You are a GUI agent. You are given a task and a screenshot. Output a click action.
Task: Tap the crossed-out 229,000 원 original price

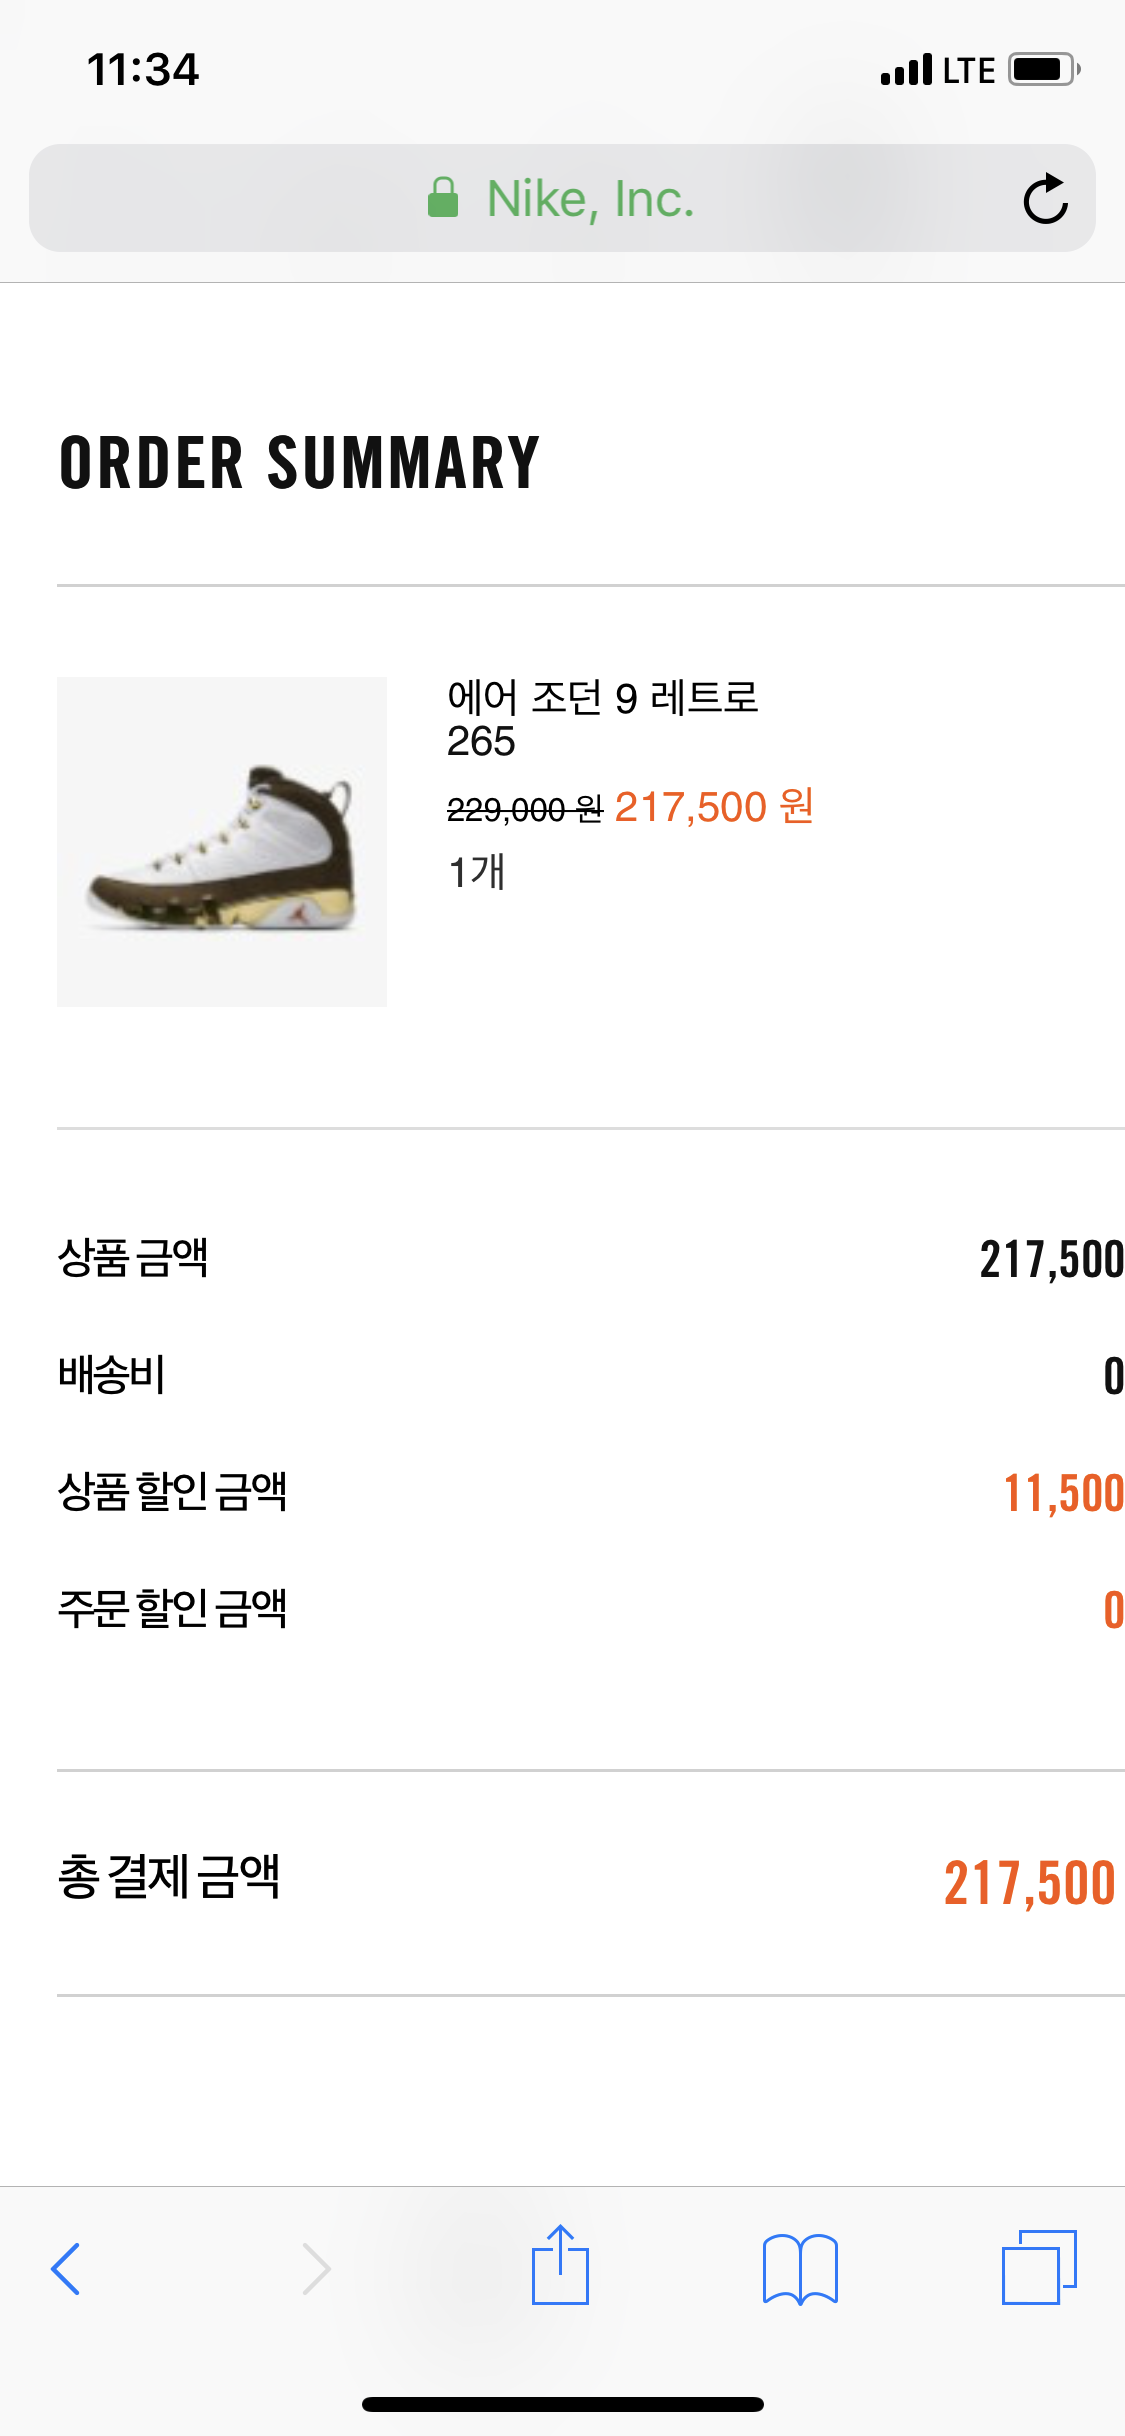524,809
